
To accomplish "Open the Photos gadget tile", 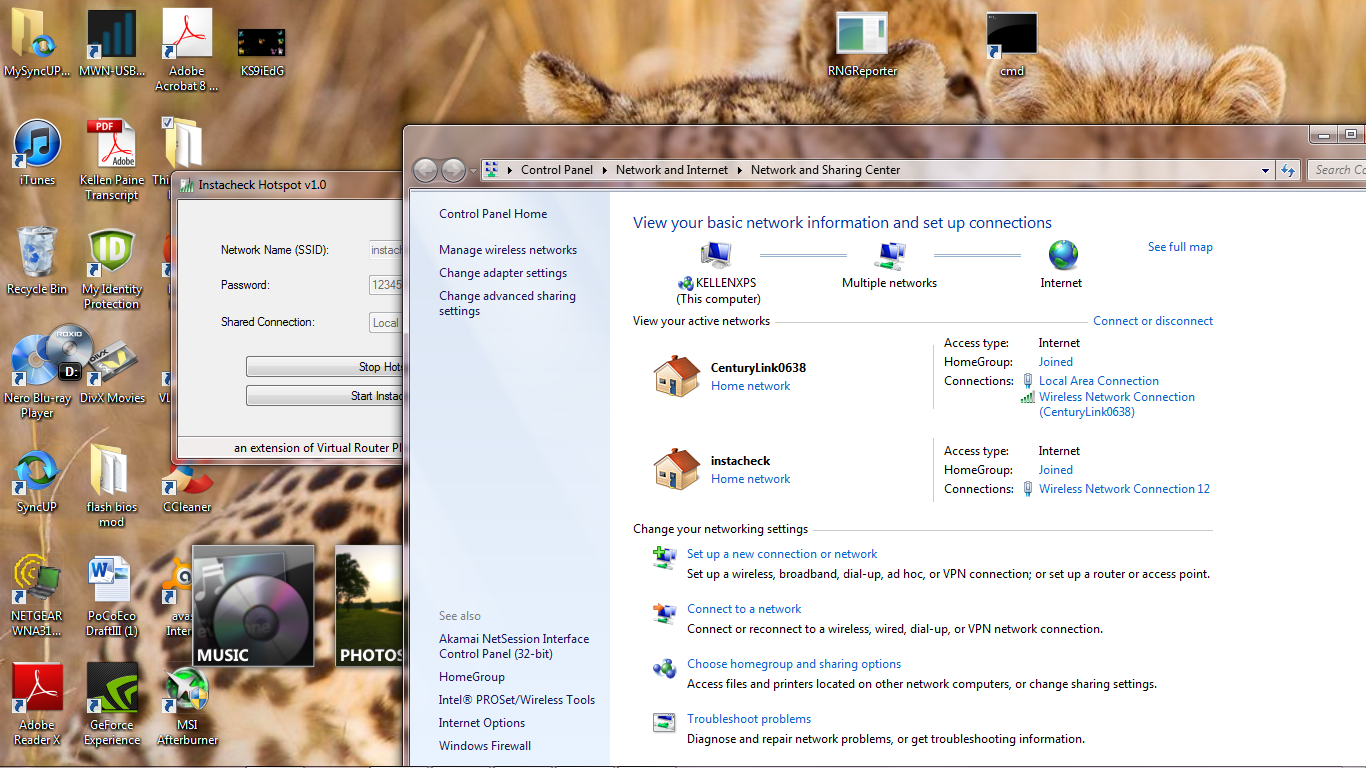I will (369, 606).
